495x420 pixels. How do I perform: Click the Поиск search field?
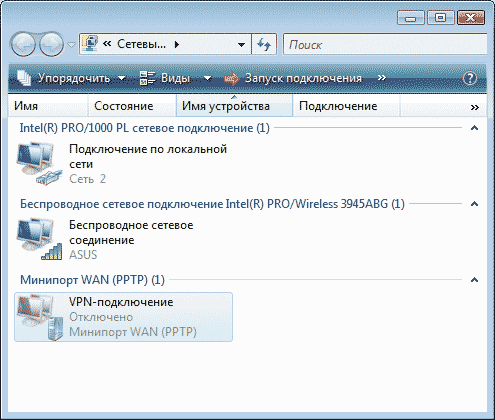coord(385,44)
